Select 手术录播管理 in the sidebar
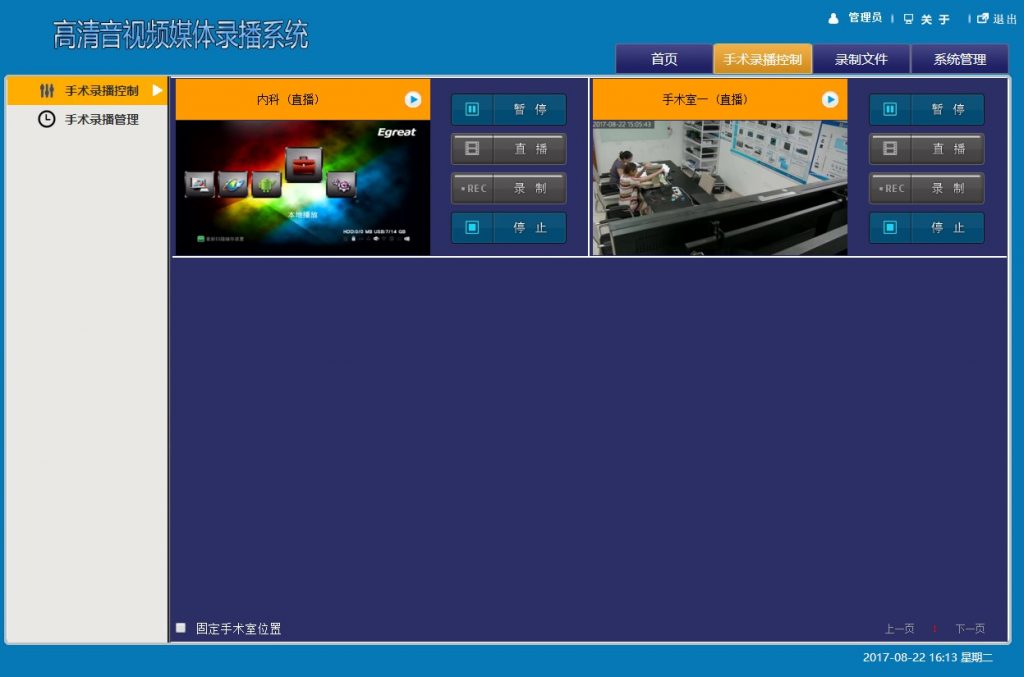The image size is (1024, 677). pos(101,119)
